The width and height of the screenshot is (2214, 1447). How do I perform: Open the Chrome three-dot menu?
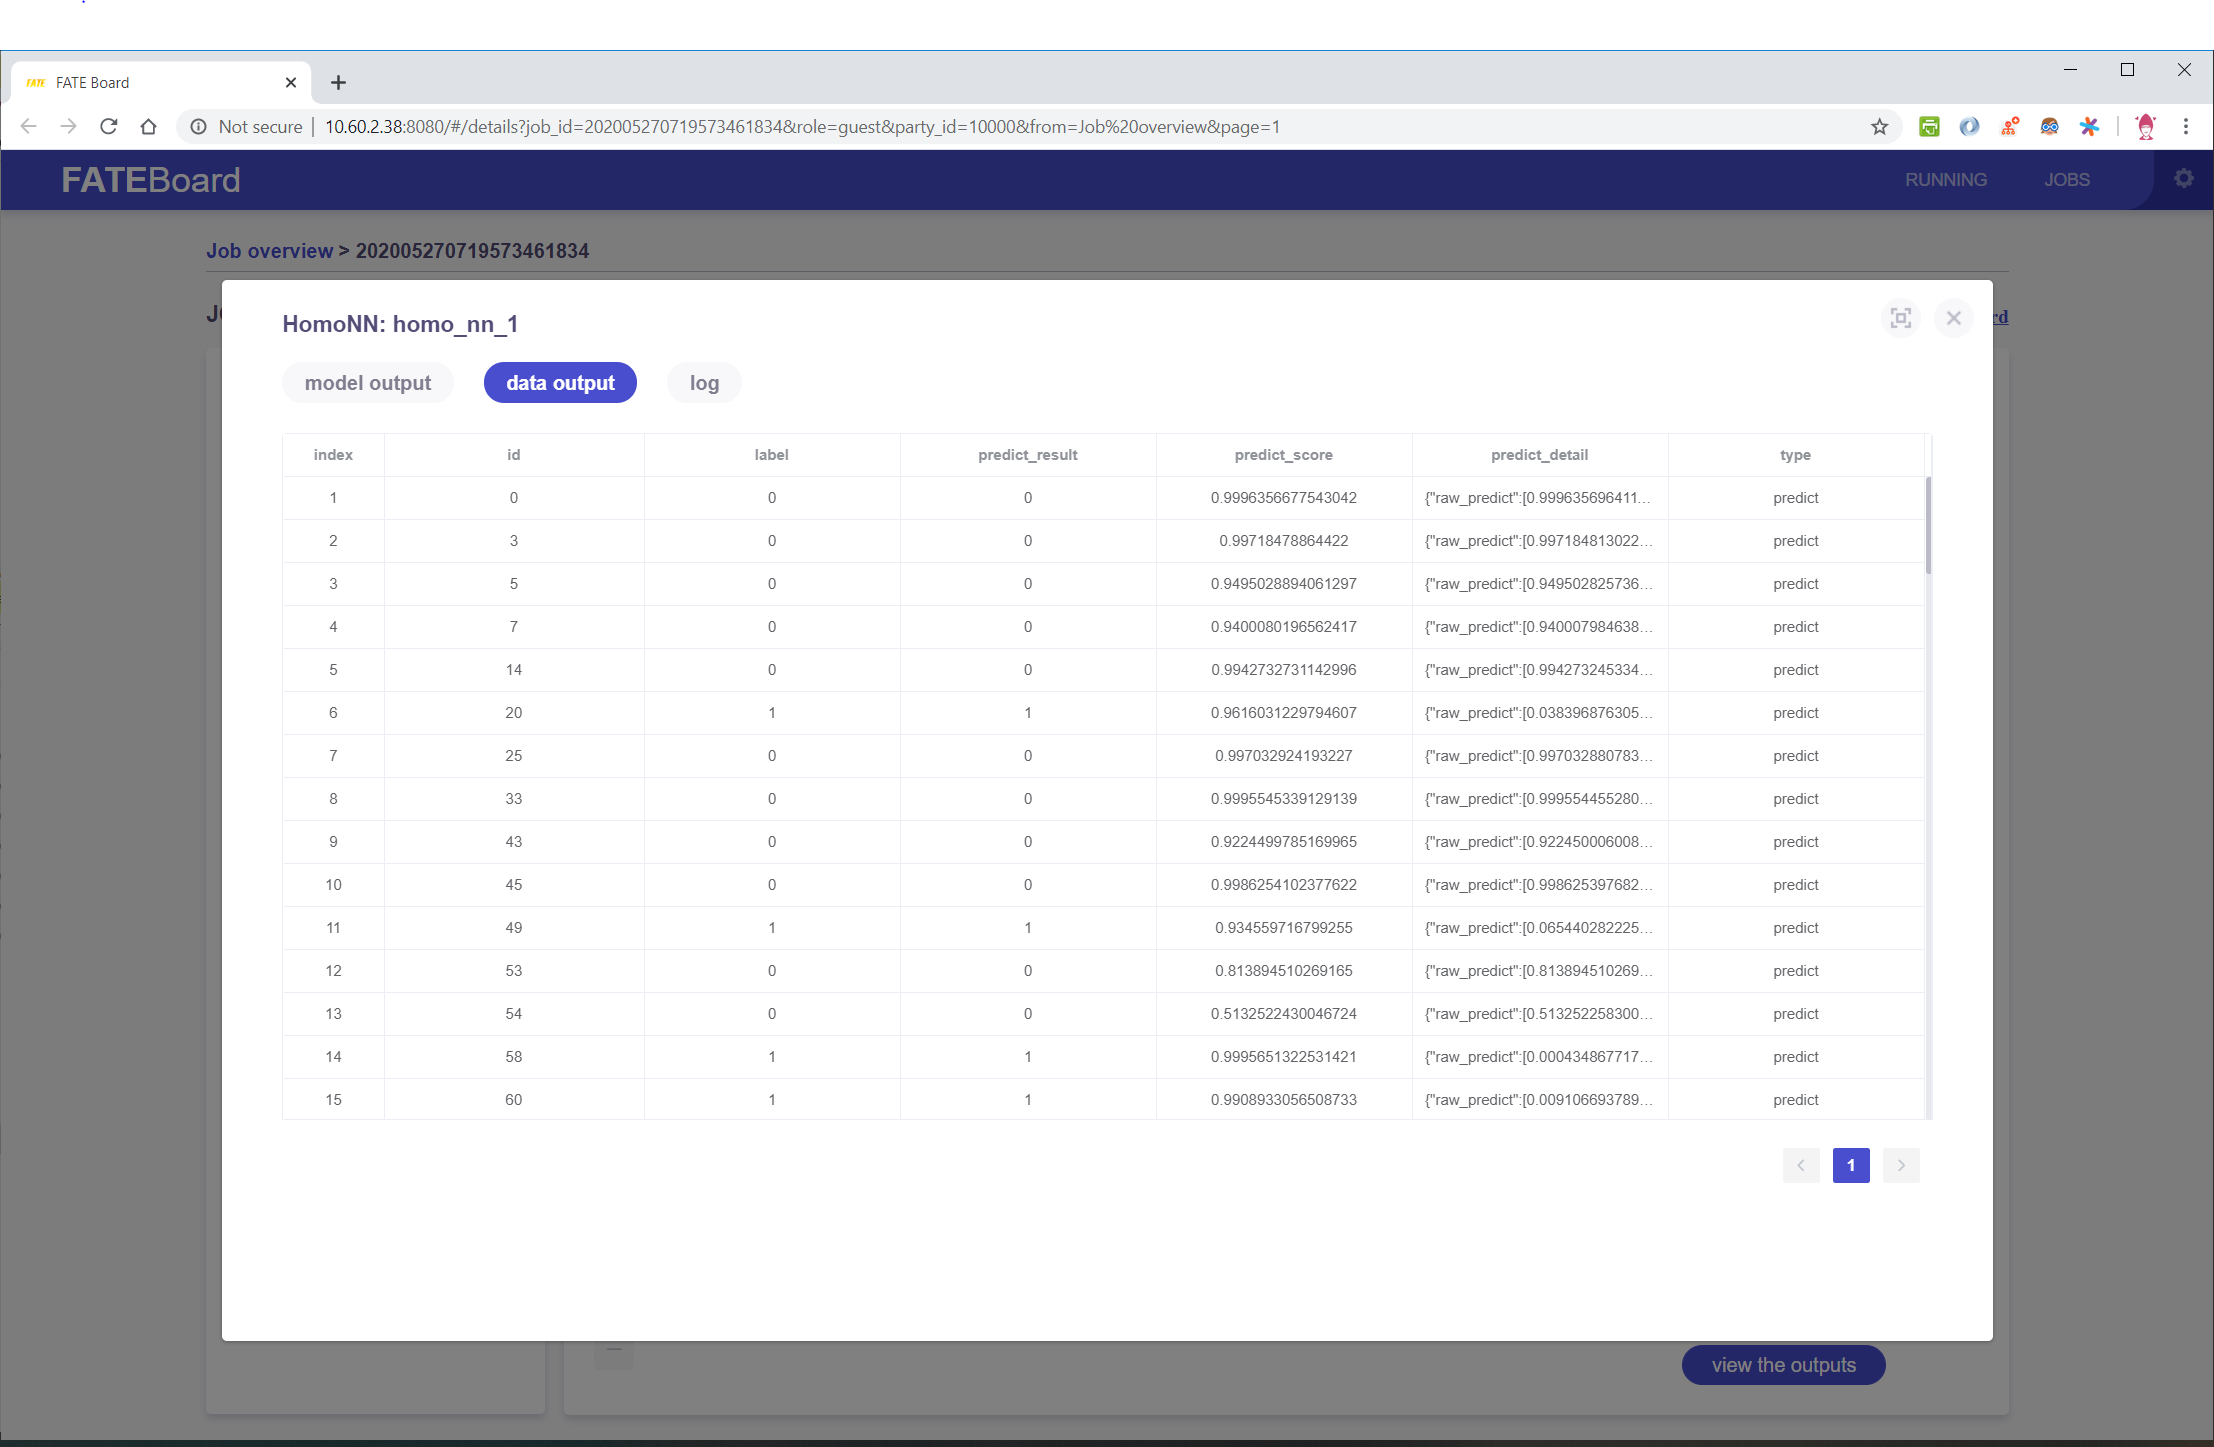[x=2186, y=127]
